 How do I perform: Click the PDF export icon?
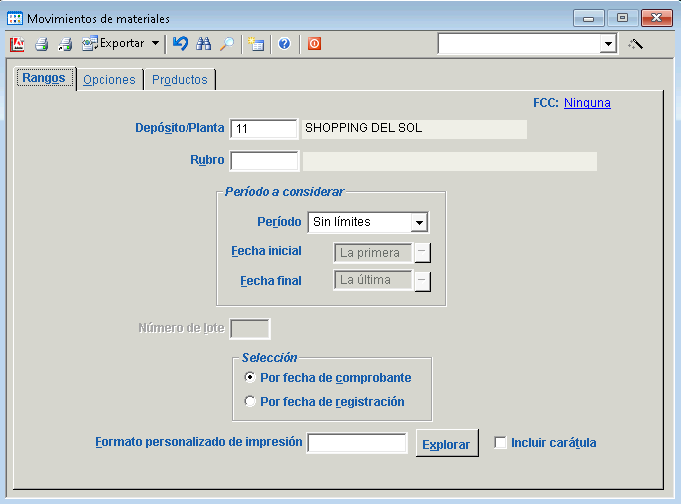tap(17, 44)
